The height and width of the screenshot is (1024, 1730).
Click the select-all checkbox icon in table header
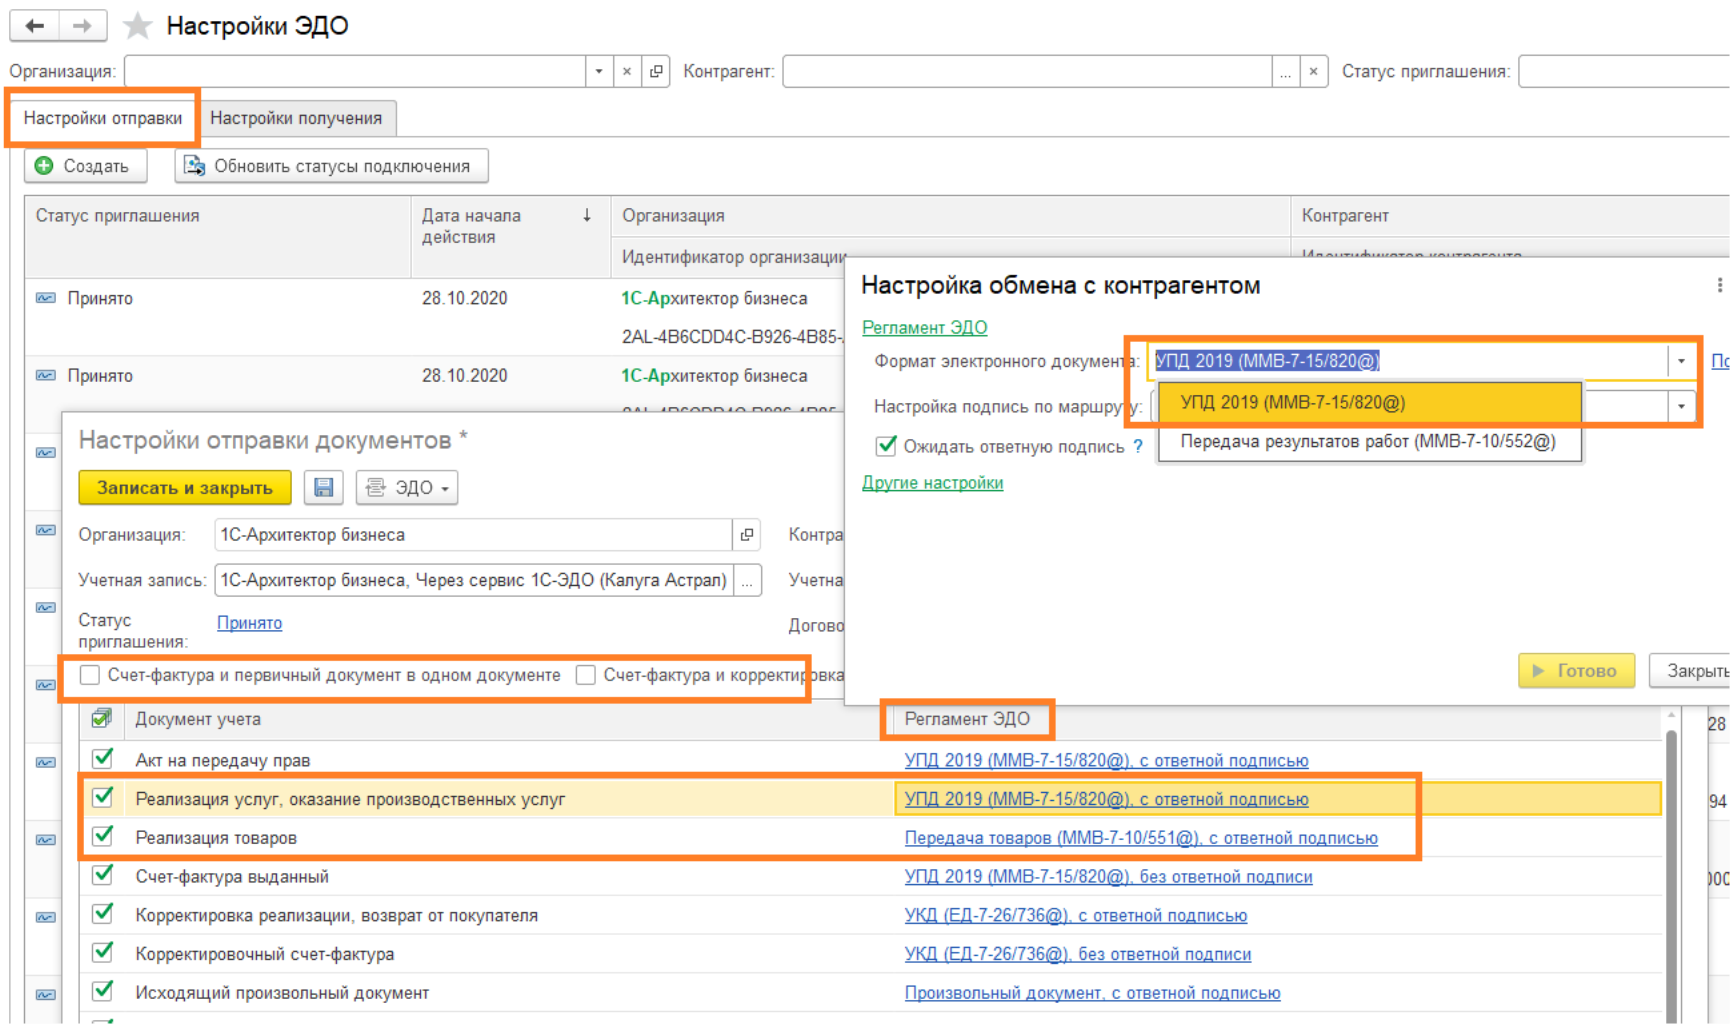(101, 718)
